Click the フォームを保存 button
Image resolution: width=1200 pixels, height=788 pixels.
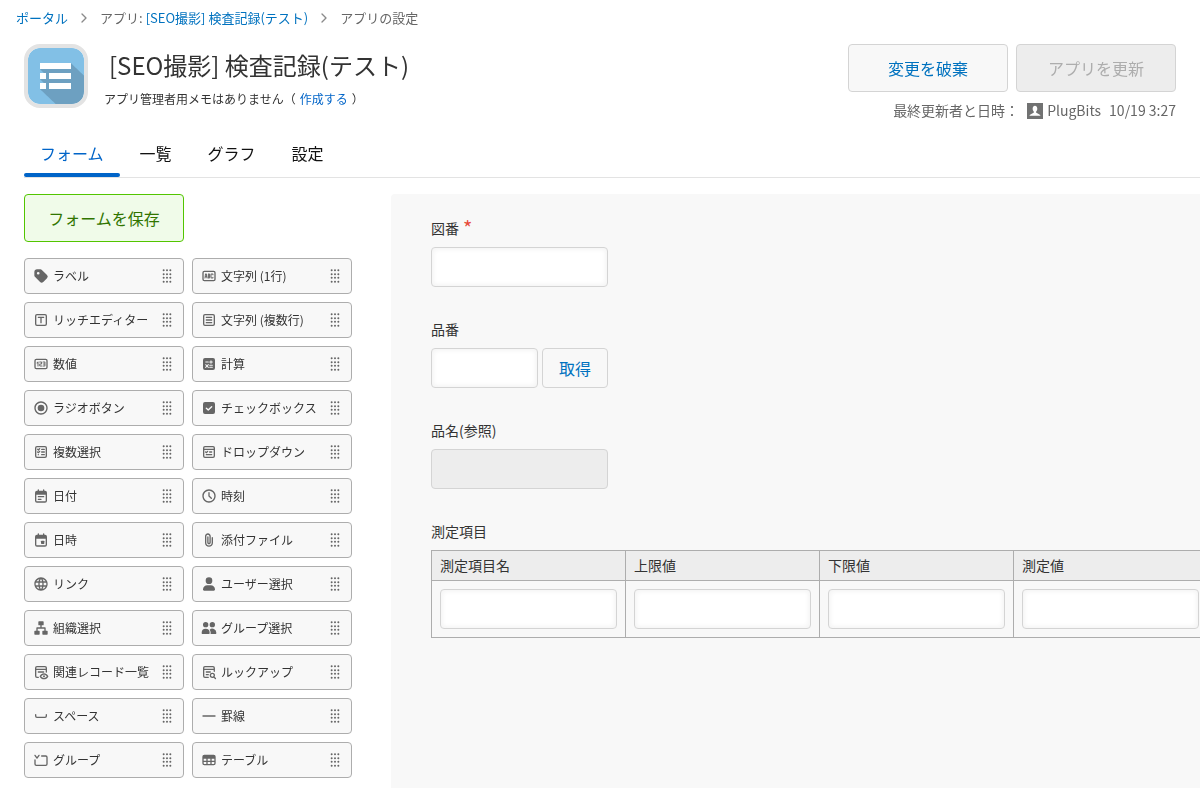[x=104, y=218]
